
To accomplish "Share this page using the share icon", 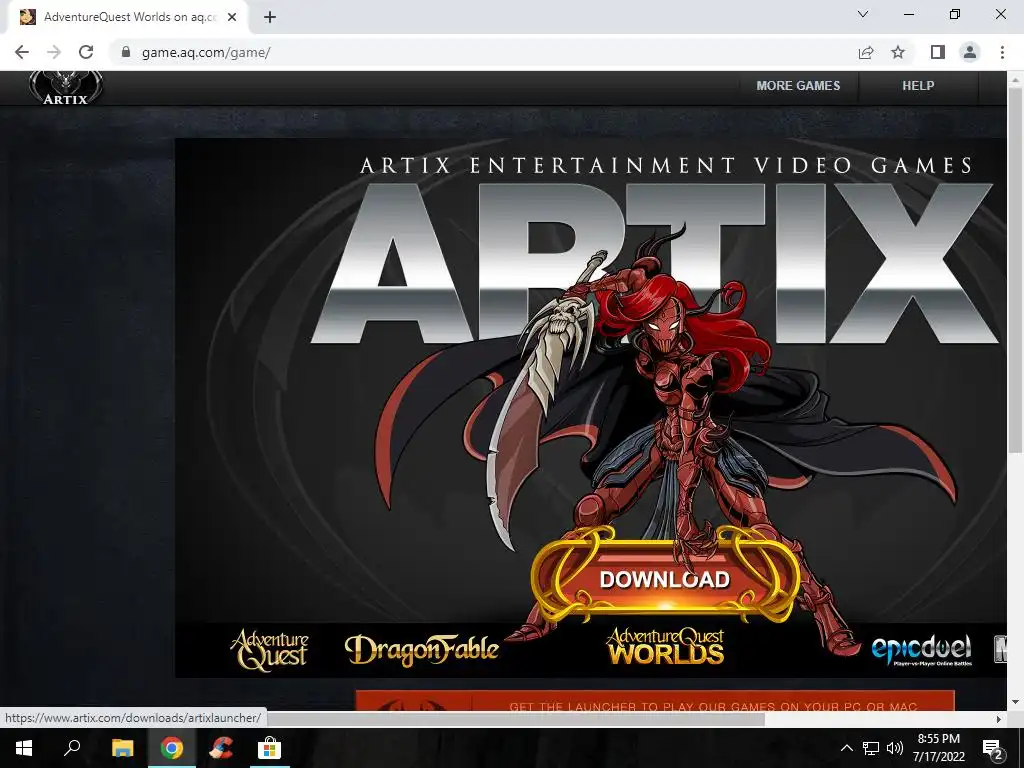I will point(866,52).
